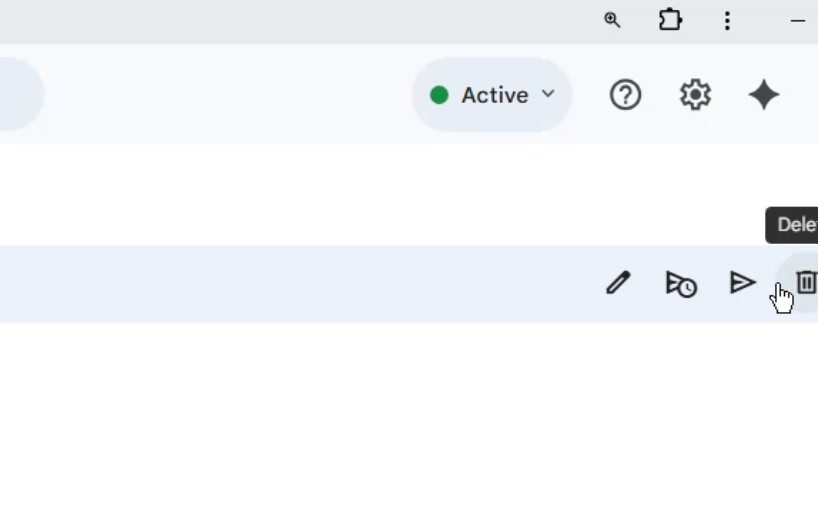
Task: Click the dark Delete tooltip label
Action: [796, 225]
